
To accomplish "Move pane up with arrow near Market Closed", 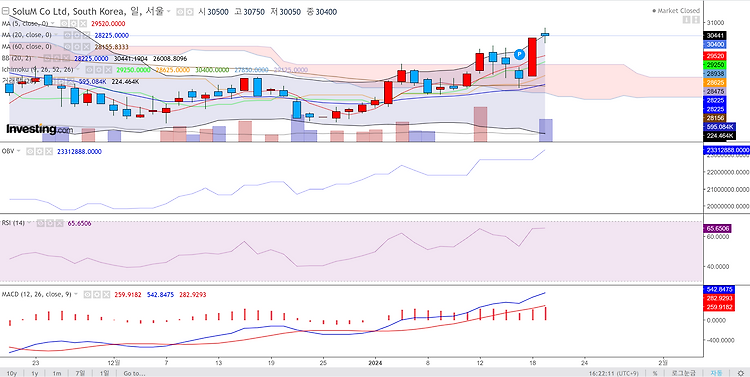I will point(686,20).
